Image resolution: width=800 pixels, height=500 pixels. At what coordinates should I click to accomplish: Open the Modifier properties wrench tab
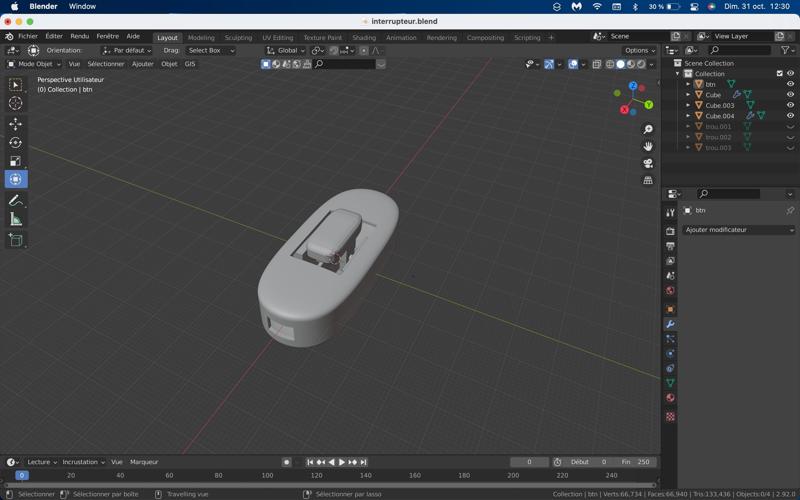tap(670, 324)
